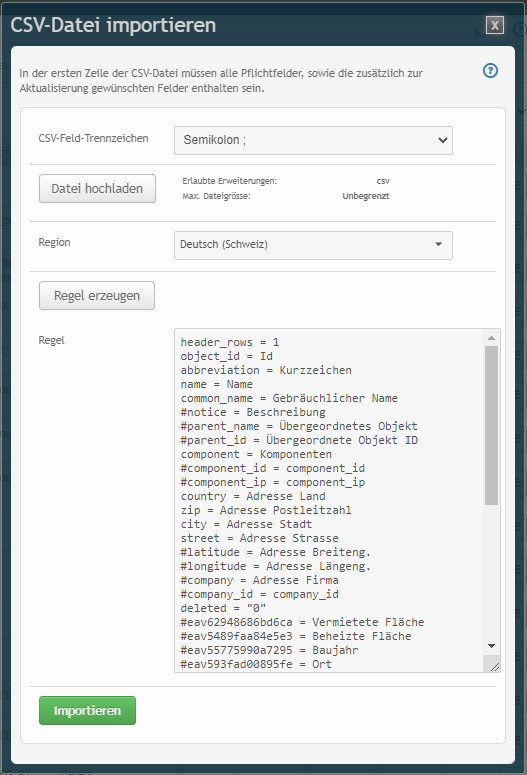Click the line "deleted = "0"" in the rule

tap(223, 608)
